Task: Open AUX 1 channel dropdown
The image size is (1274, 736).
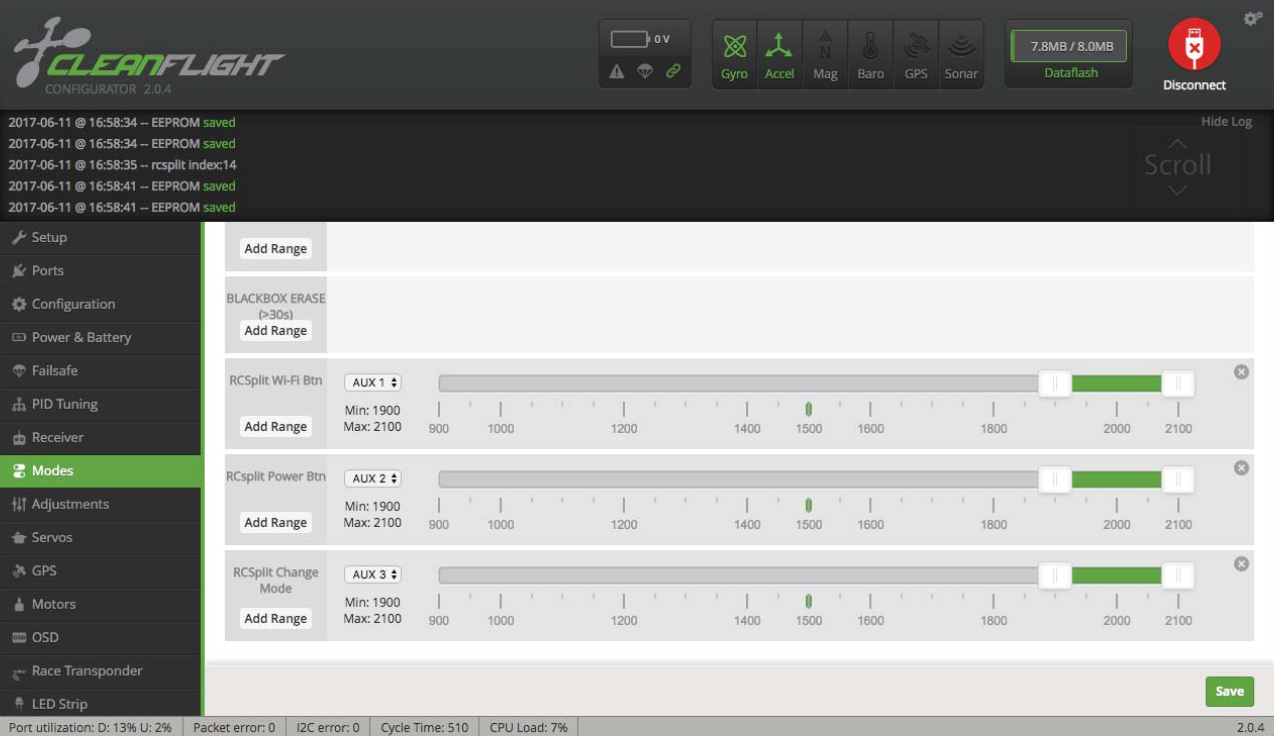Action: click(373, 383)
